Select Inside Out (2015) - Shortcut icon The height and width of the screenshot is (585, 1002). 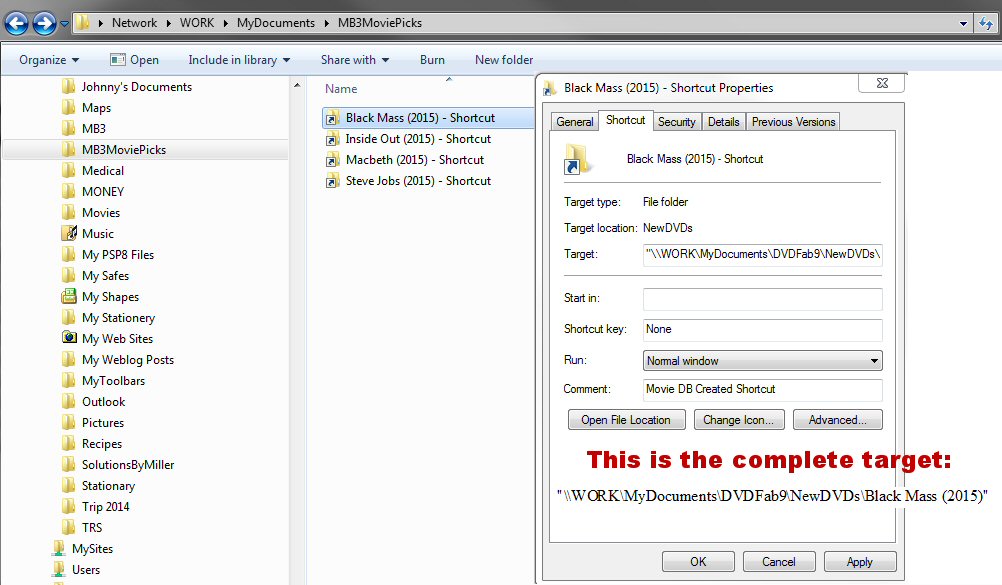click(x=332, y=139)
